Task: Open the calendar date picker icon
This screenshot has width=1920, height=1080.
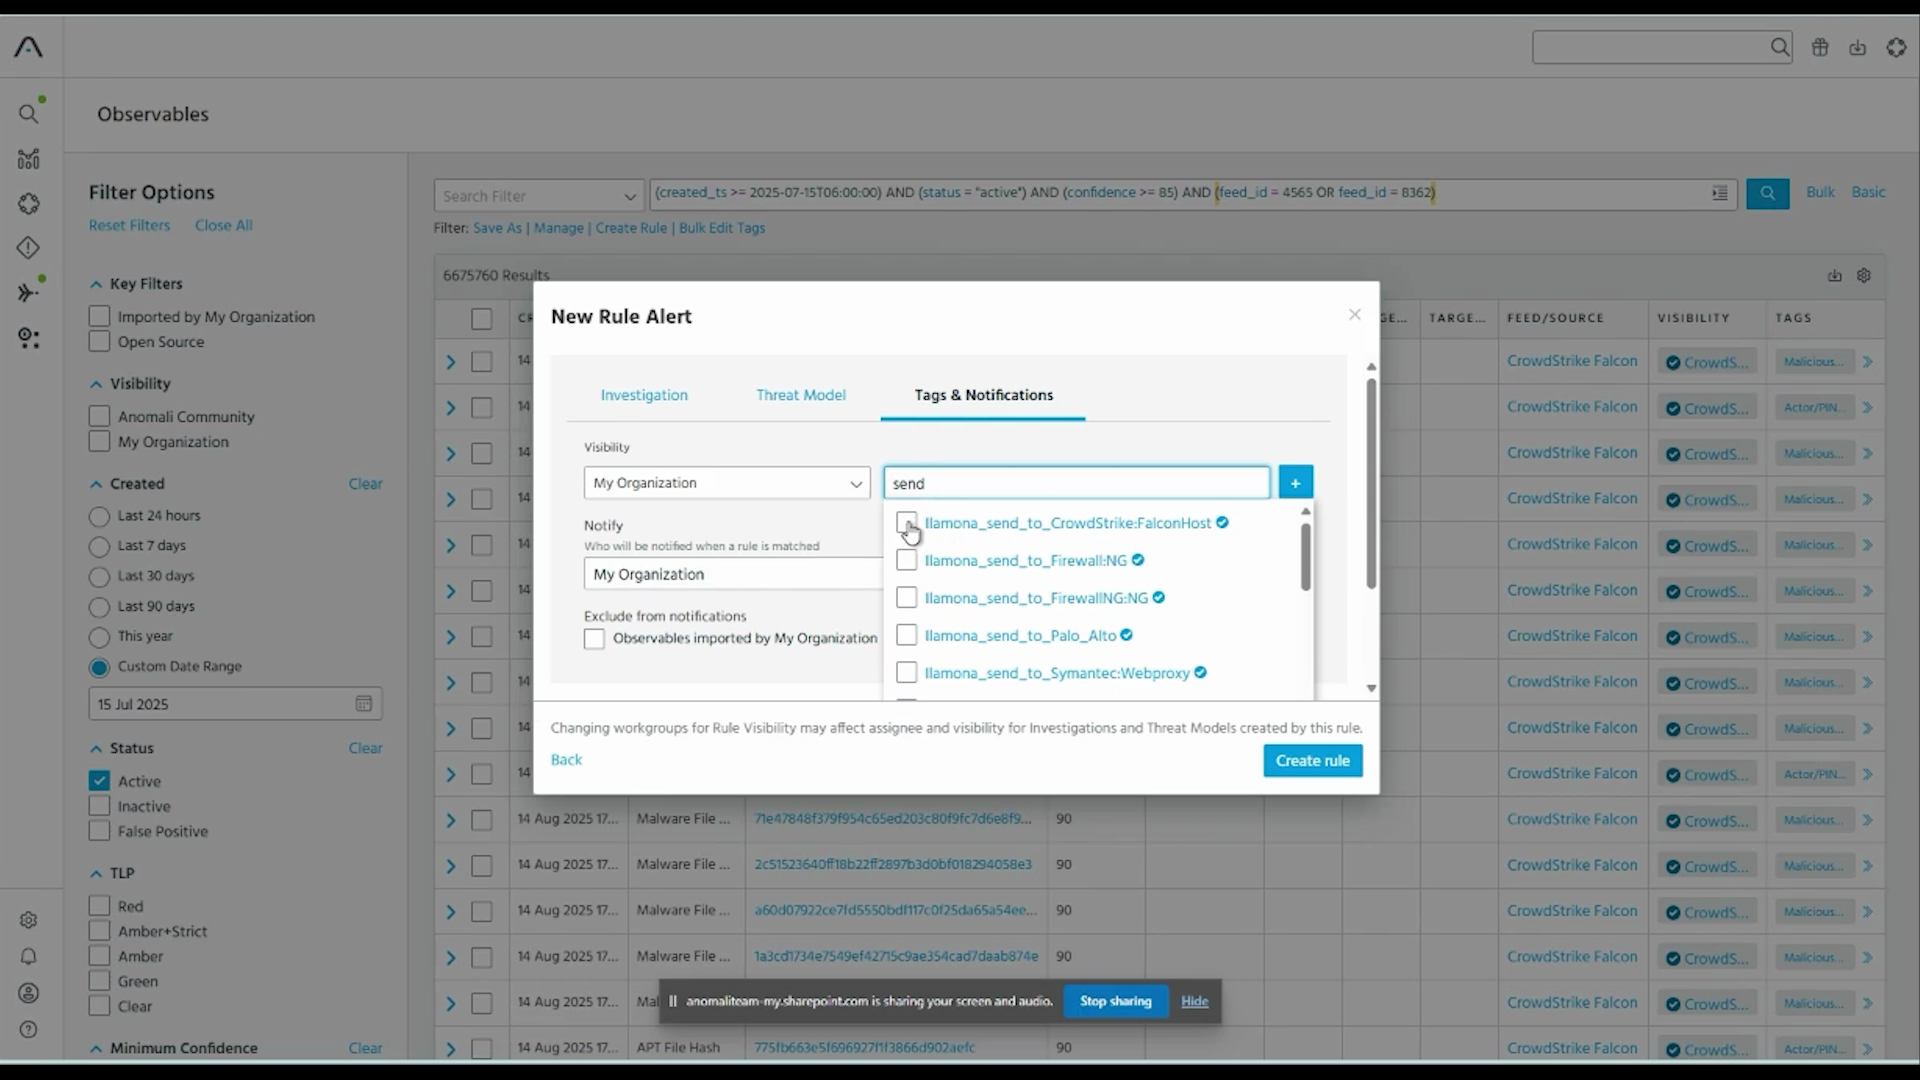Action: 364,704
